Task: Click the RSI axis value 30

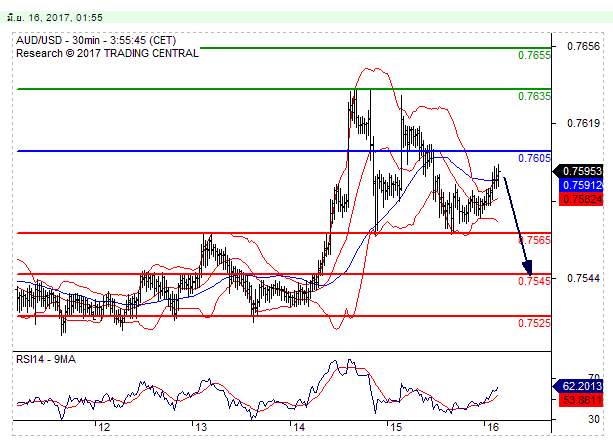Action: click(x=593, y=419)
